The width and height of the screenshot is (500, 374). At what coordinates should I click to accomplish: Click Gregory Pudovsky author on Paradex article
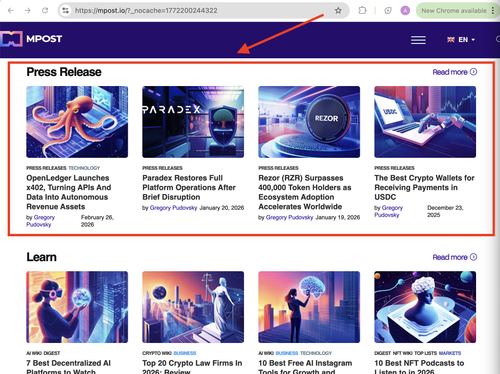click(x=173, y=208)
